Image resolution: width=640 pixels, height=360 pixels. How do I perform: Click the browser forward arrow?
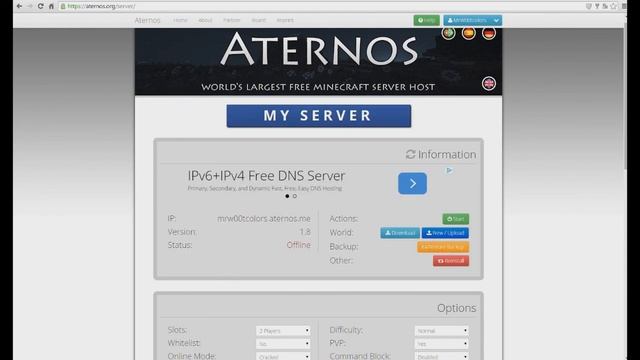(x=30, y=6)
